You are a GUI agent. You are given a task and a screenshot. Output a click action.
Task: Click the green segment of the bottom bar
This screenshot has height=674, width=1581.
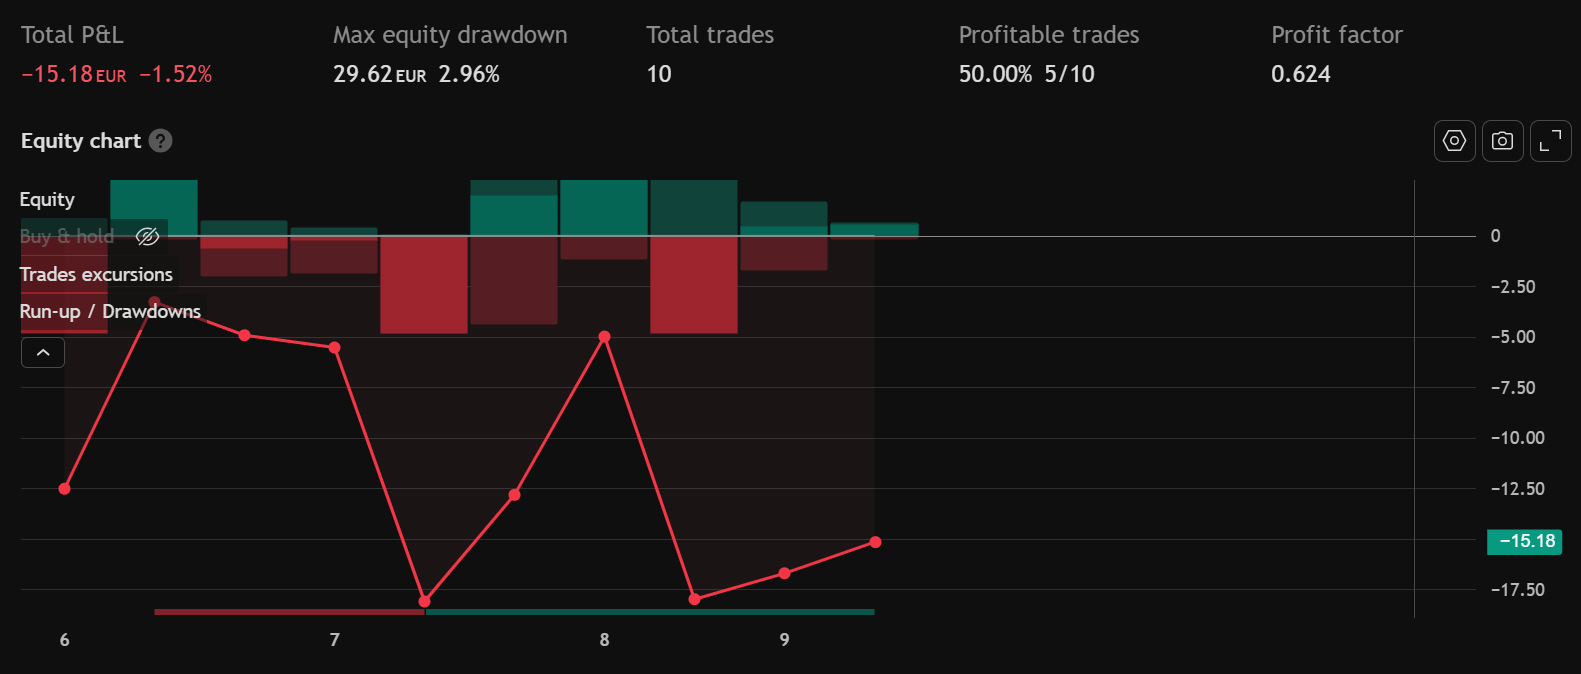click(x=650, y=611)
